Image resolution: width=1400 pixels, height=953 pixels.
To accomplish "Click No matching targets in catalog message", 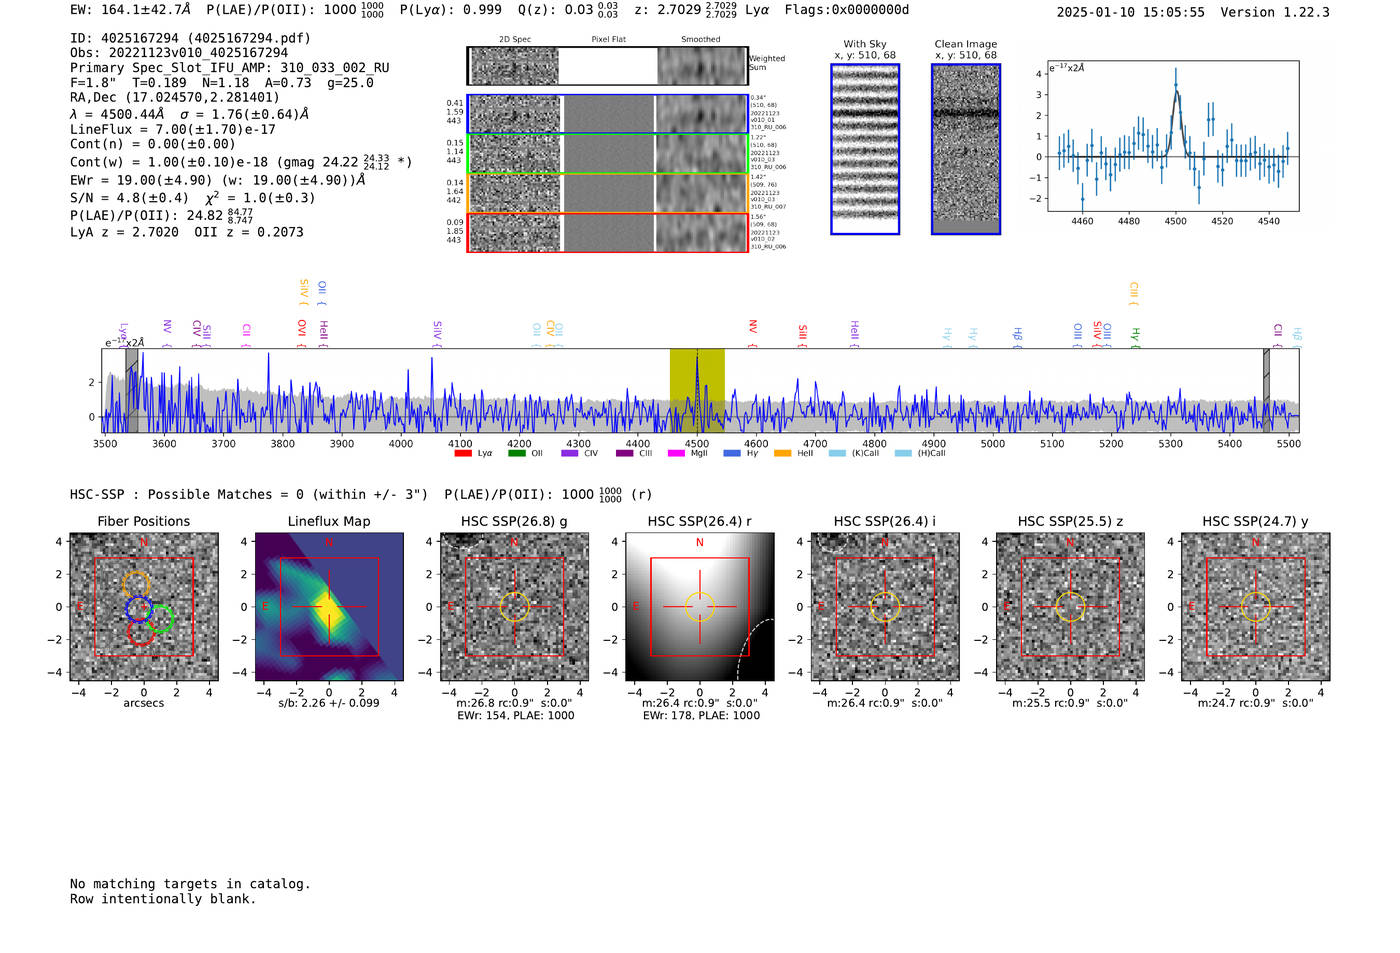I will coord(190,884).
